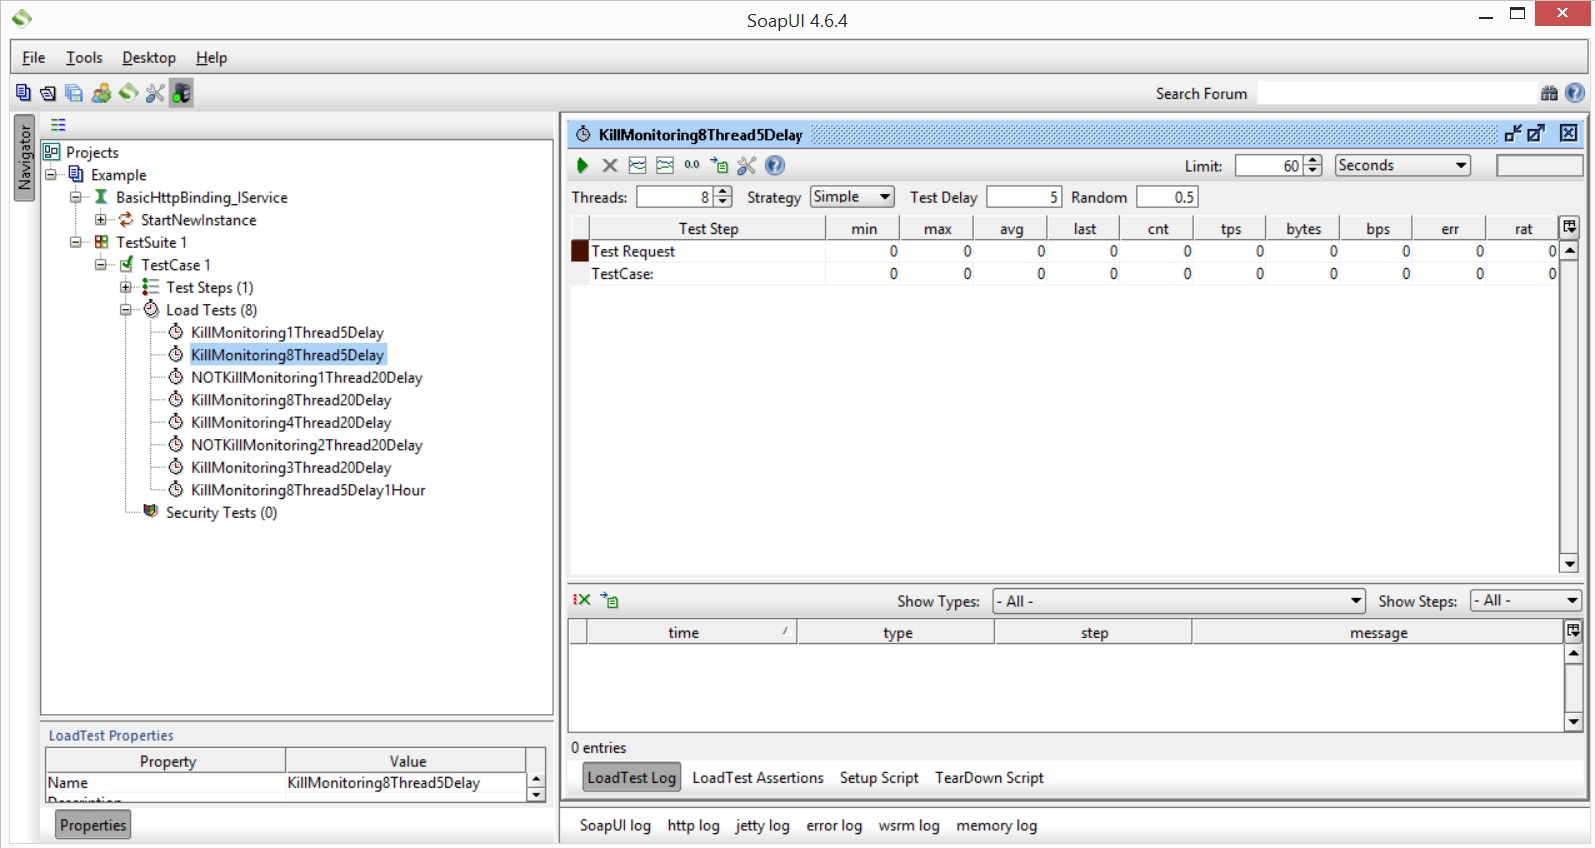
Task: Reset statistics with the 0.0 icon
Action: 692,165
